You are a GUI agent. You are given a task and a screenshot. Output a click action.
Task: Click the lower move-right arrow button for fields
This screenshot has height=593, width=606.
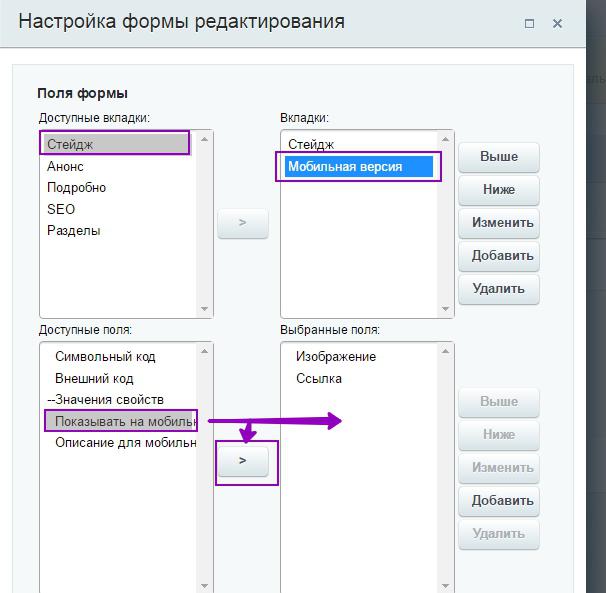[243, 461]
